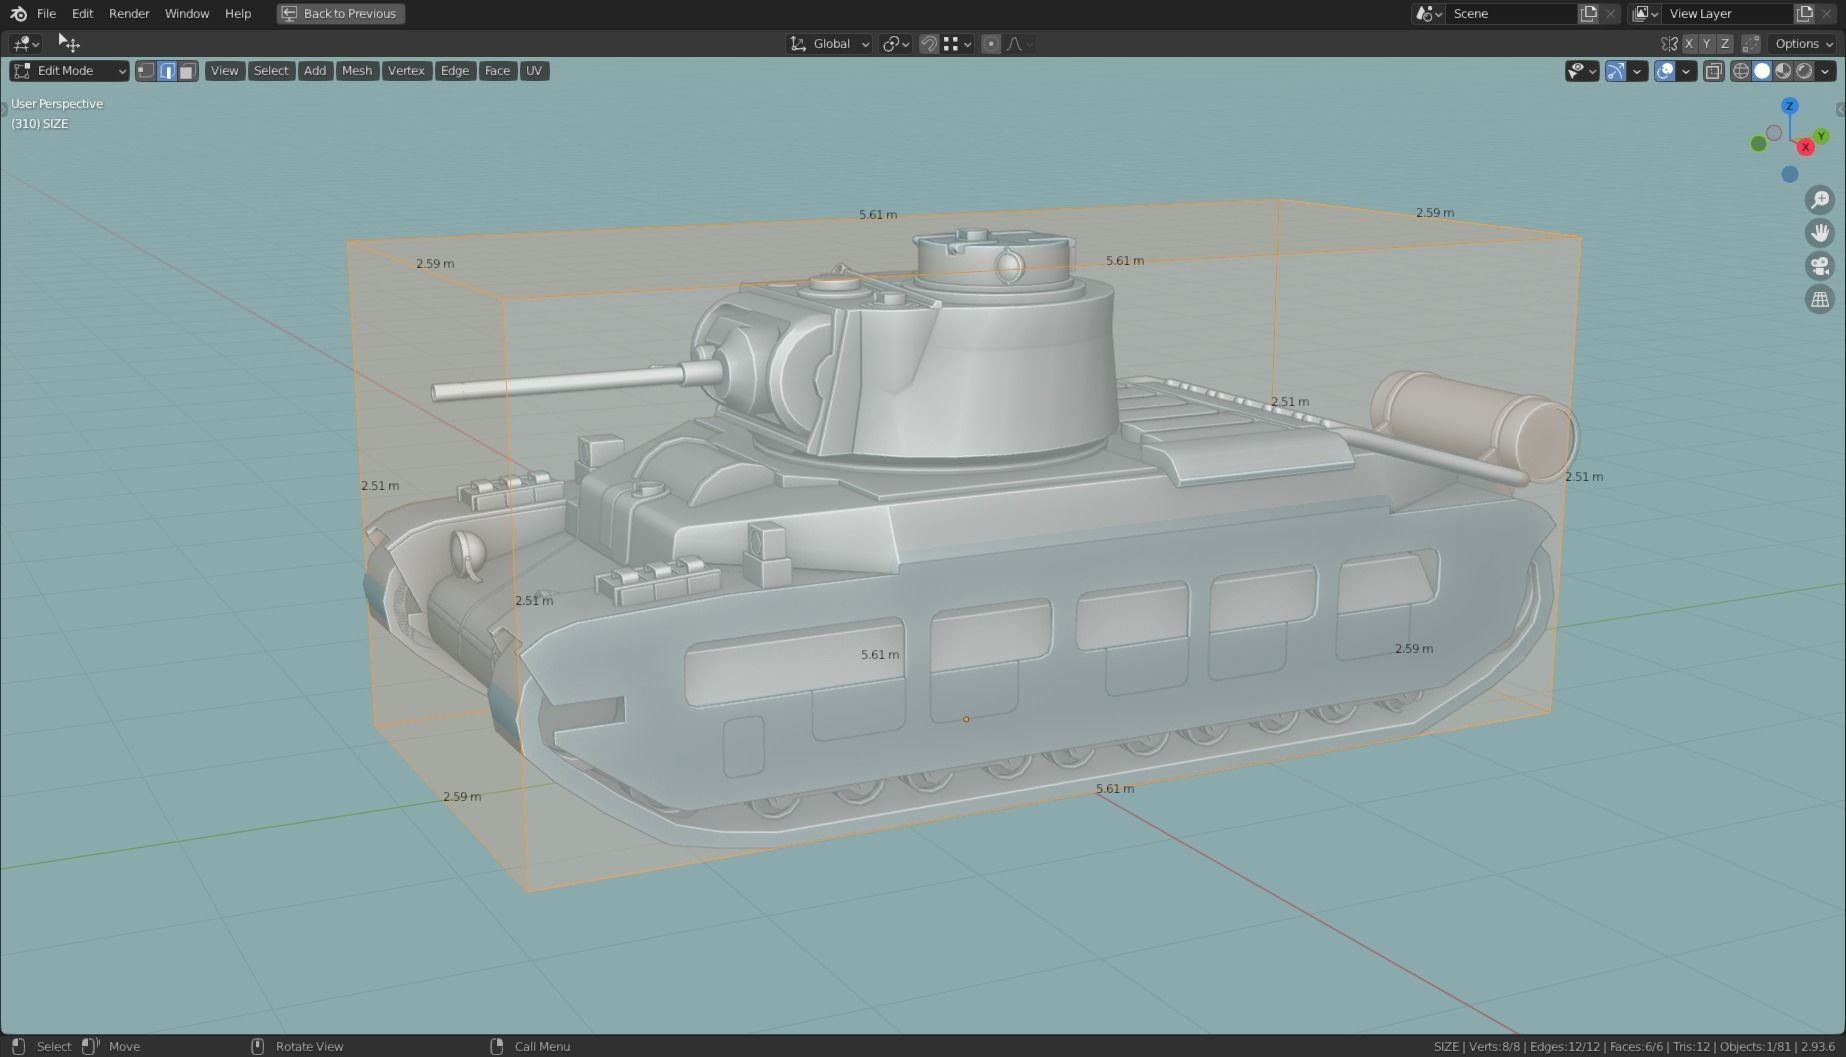
Task: Toggle X axis mirror
Action: click(x=1689, y=43)
